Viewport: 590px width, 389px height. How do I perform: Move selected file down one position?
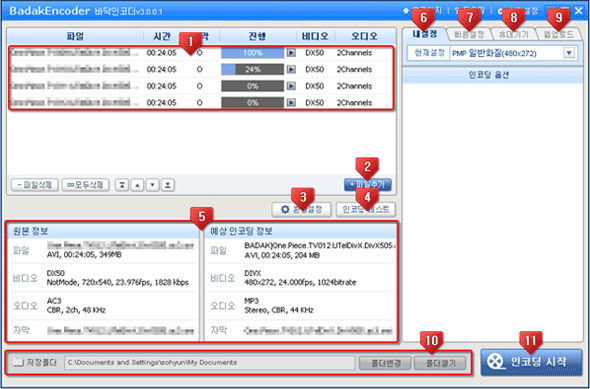[152, 185]
